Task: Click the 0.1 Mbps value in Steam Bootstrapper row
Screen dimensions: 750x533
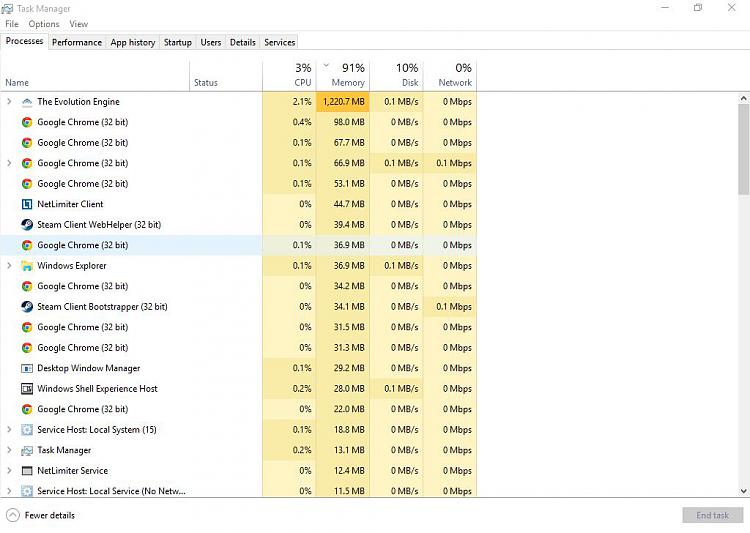Action: pos(454,307)
